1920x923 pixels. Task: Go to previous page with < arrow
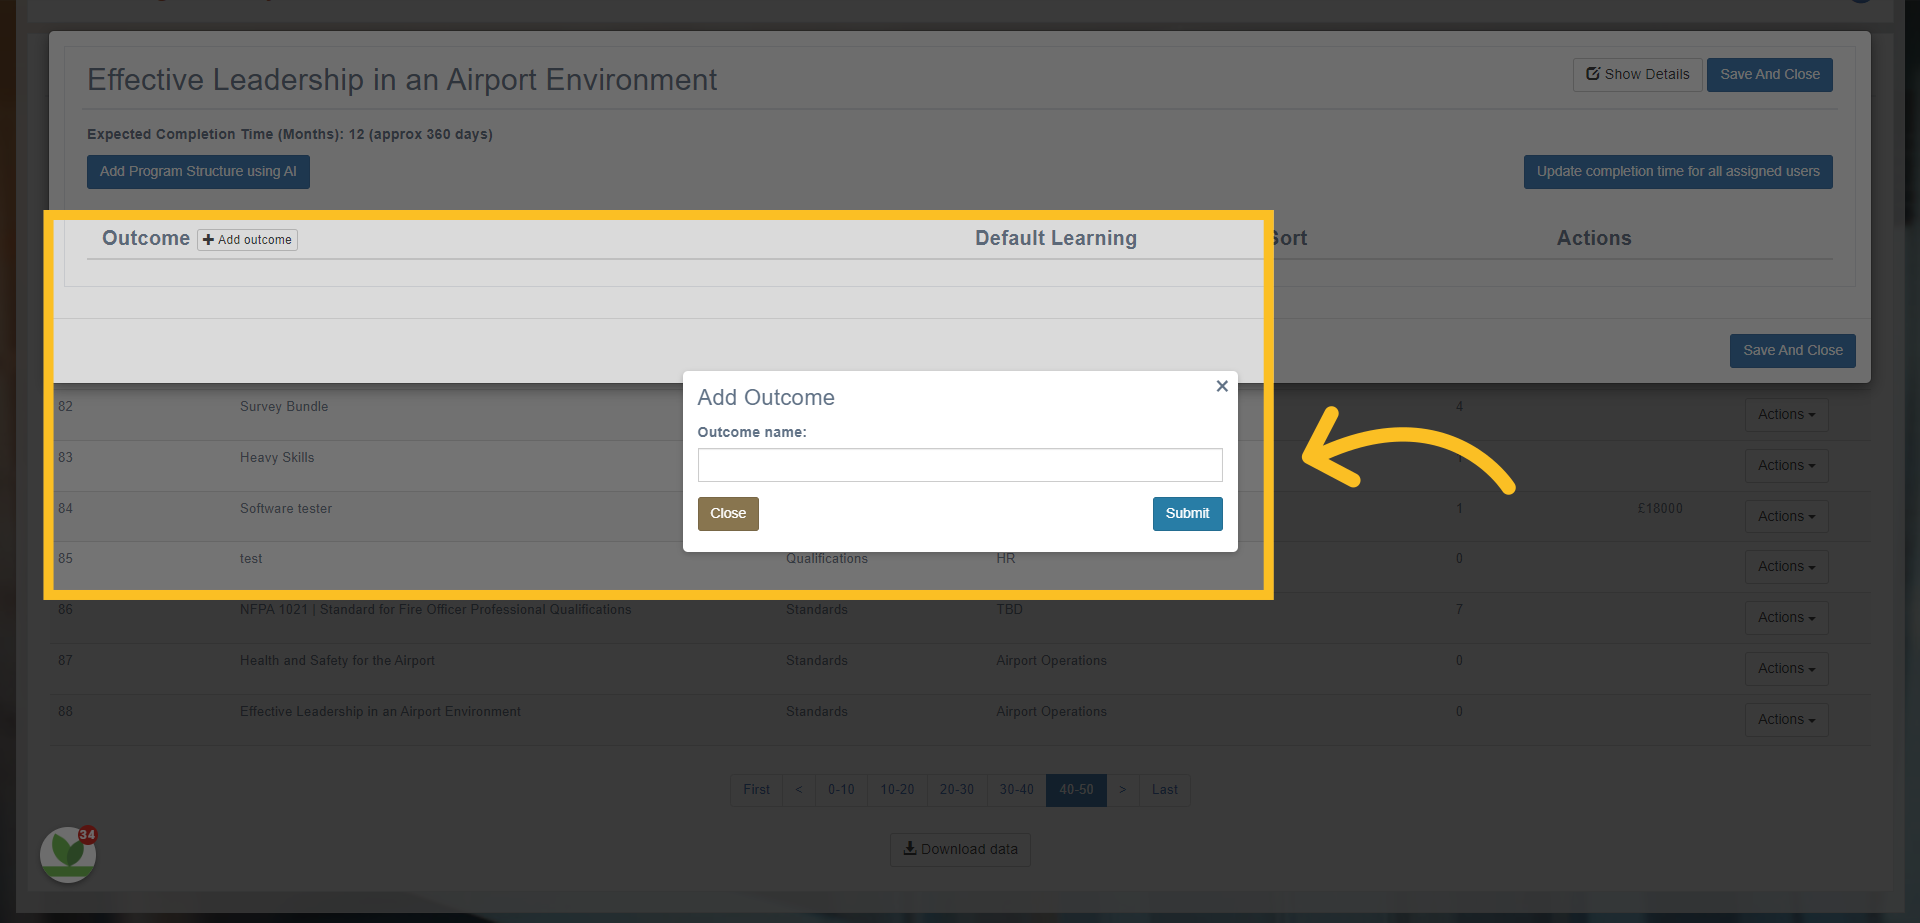799,790
